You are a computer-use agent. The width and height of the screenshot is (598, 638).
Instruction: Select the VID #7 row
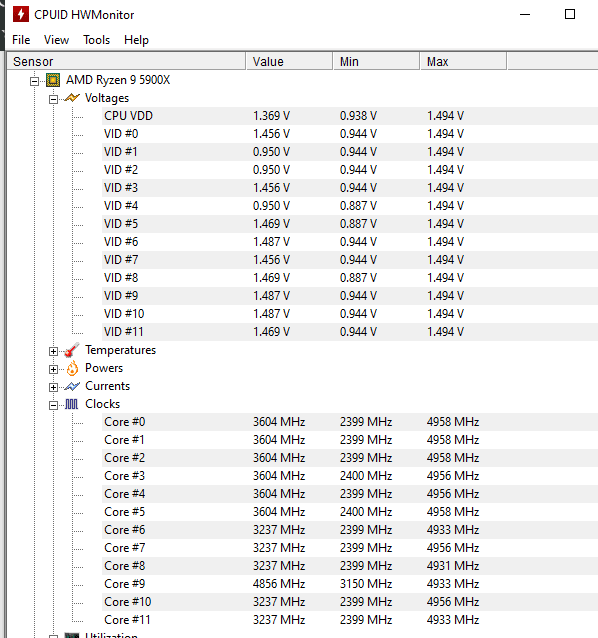pyautogui.click(x=350, y=260)
